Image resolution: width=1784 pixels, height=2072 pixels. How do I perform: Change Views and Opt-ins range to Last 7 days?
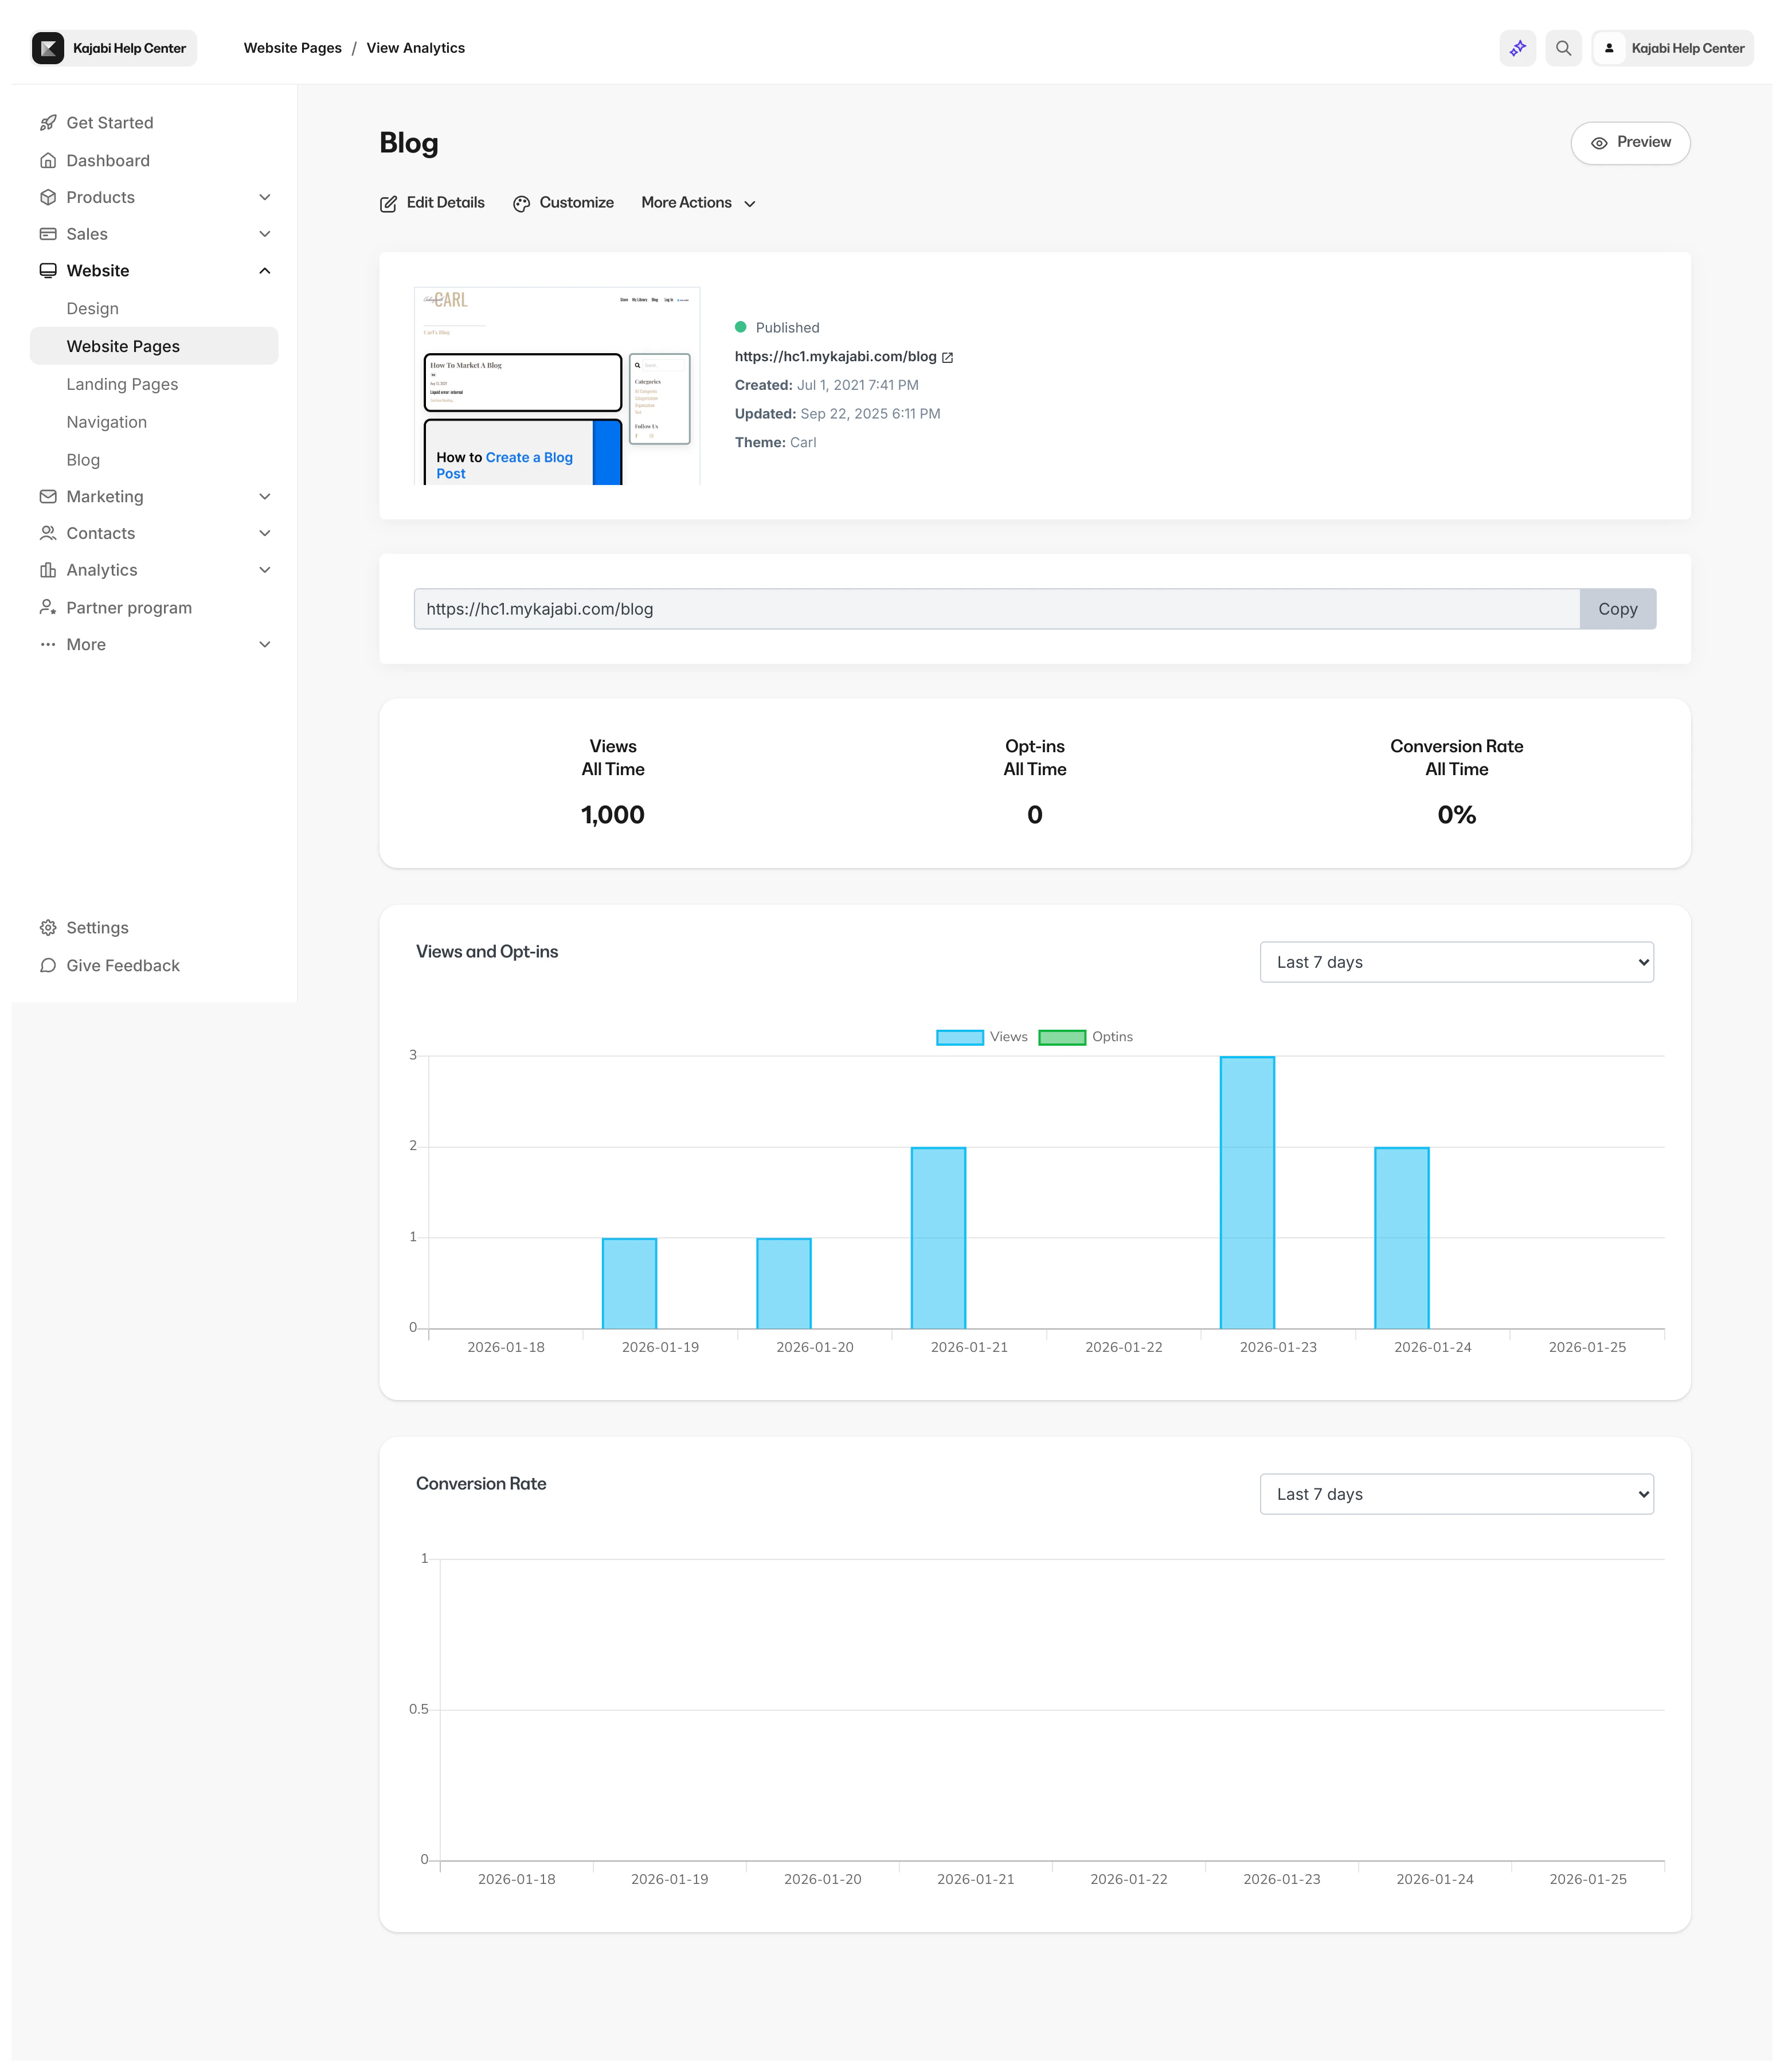1457,961
